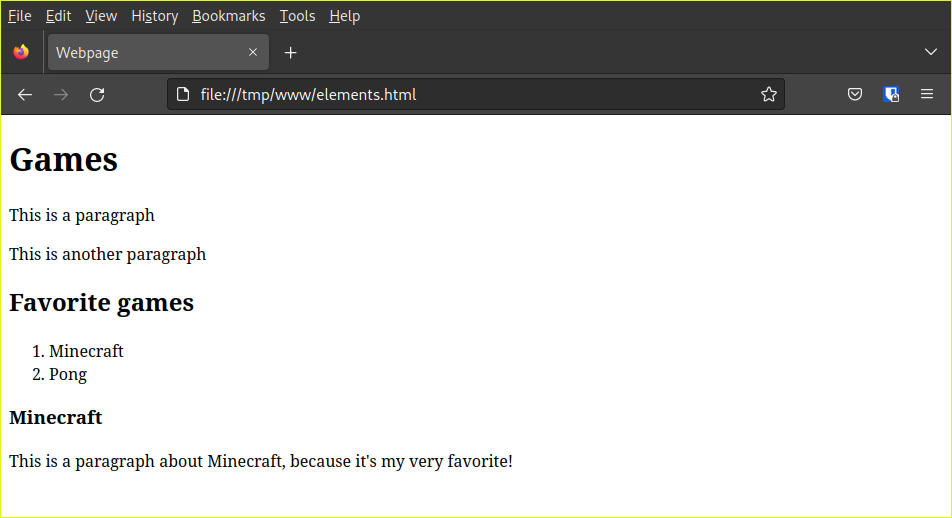Click the page icon in address bar

(183, 94)
